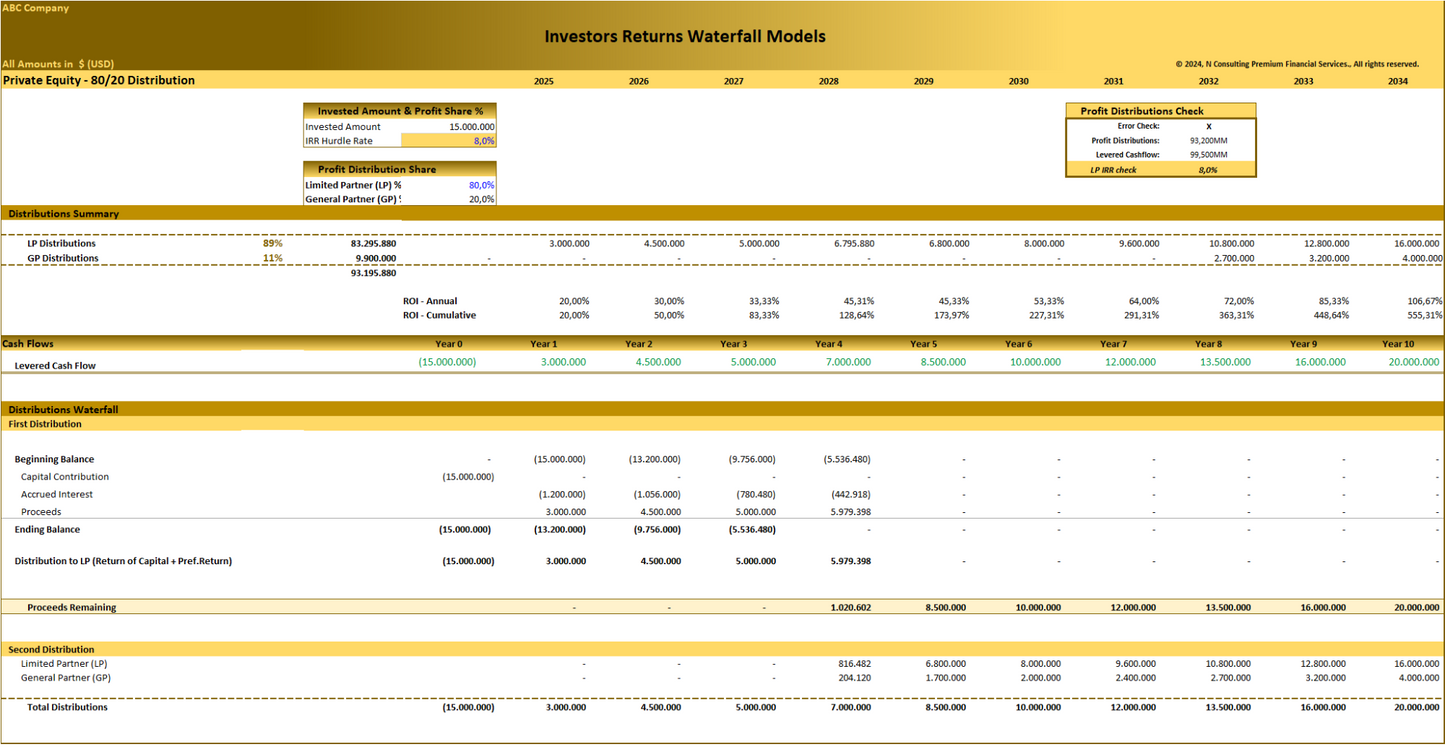Click the 'Levered Cash Flow' row label
The image size is (1445, 747).
click(55, 366)
